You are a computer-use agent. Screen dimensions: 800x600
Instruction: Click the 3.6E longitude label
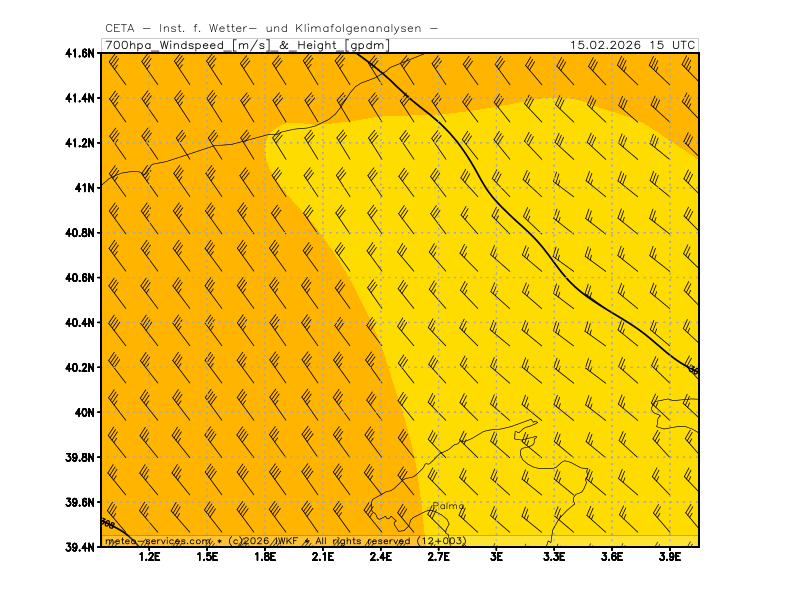click(x=612, y=557)
